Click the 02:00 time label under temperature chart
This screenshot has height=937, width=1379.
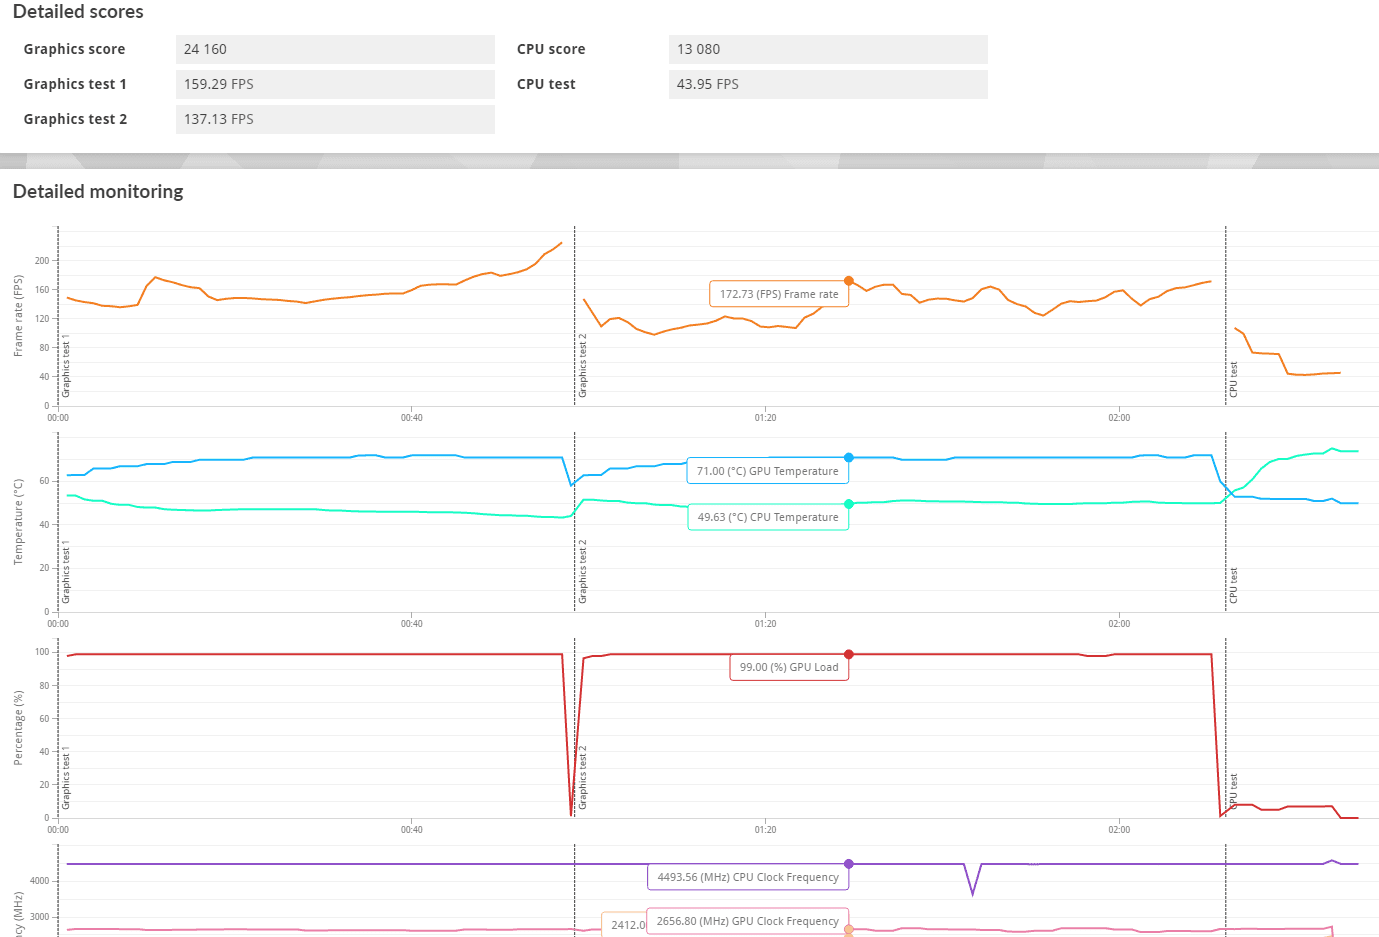pos(1119,624)
